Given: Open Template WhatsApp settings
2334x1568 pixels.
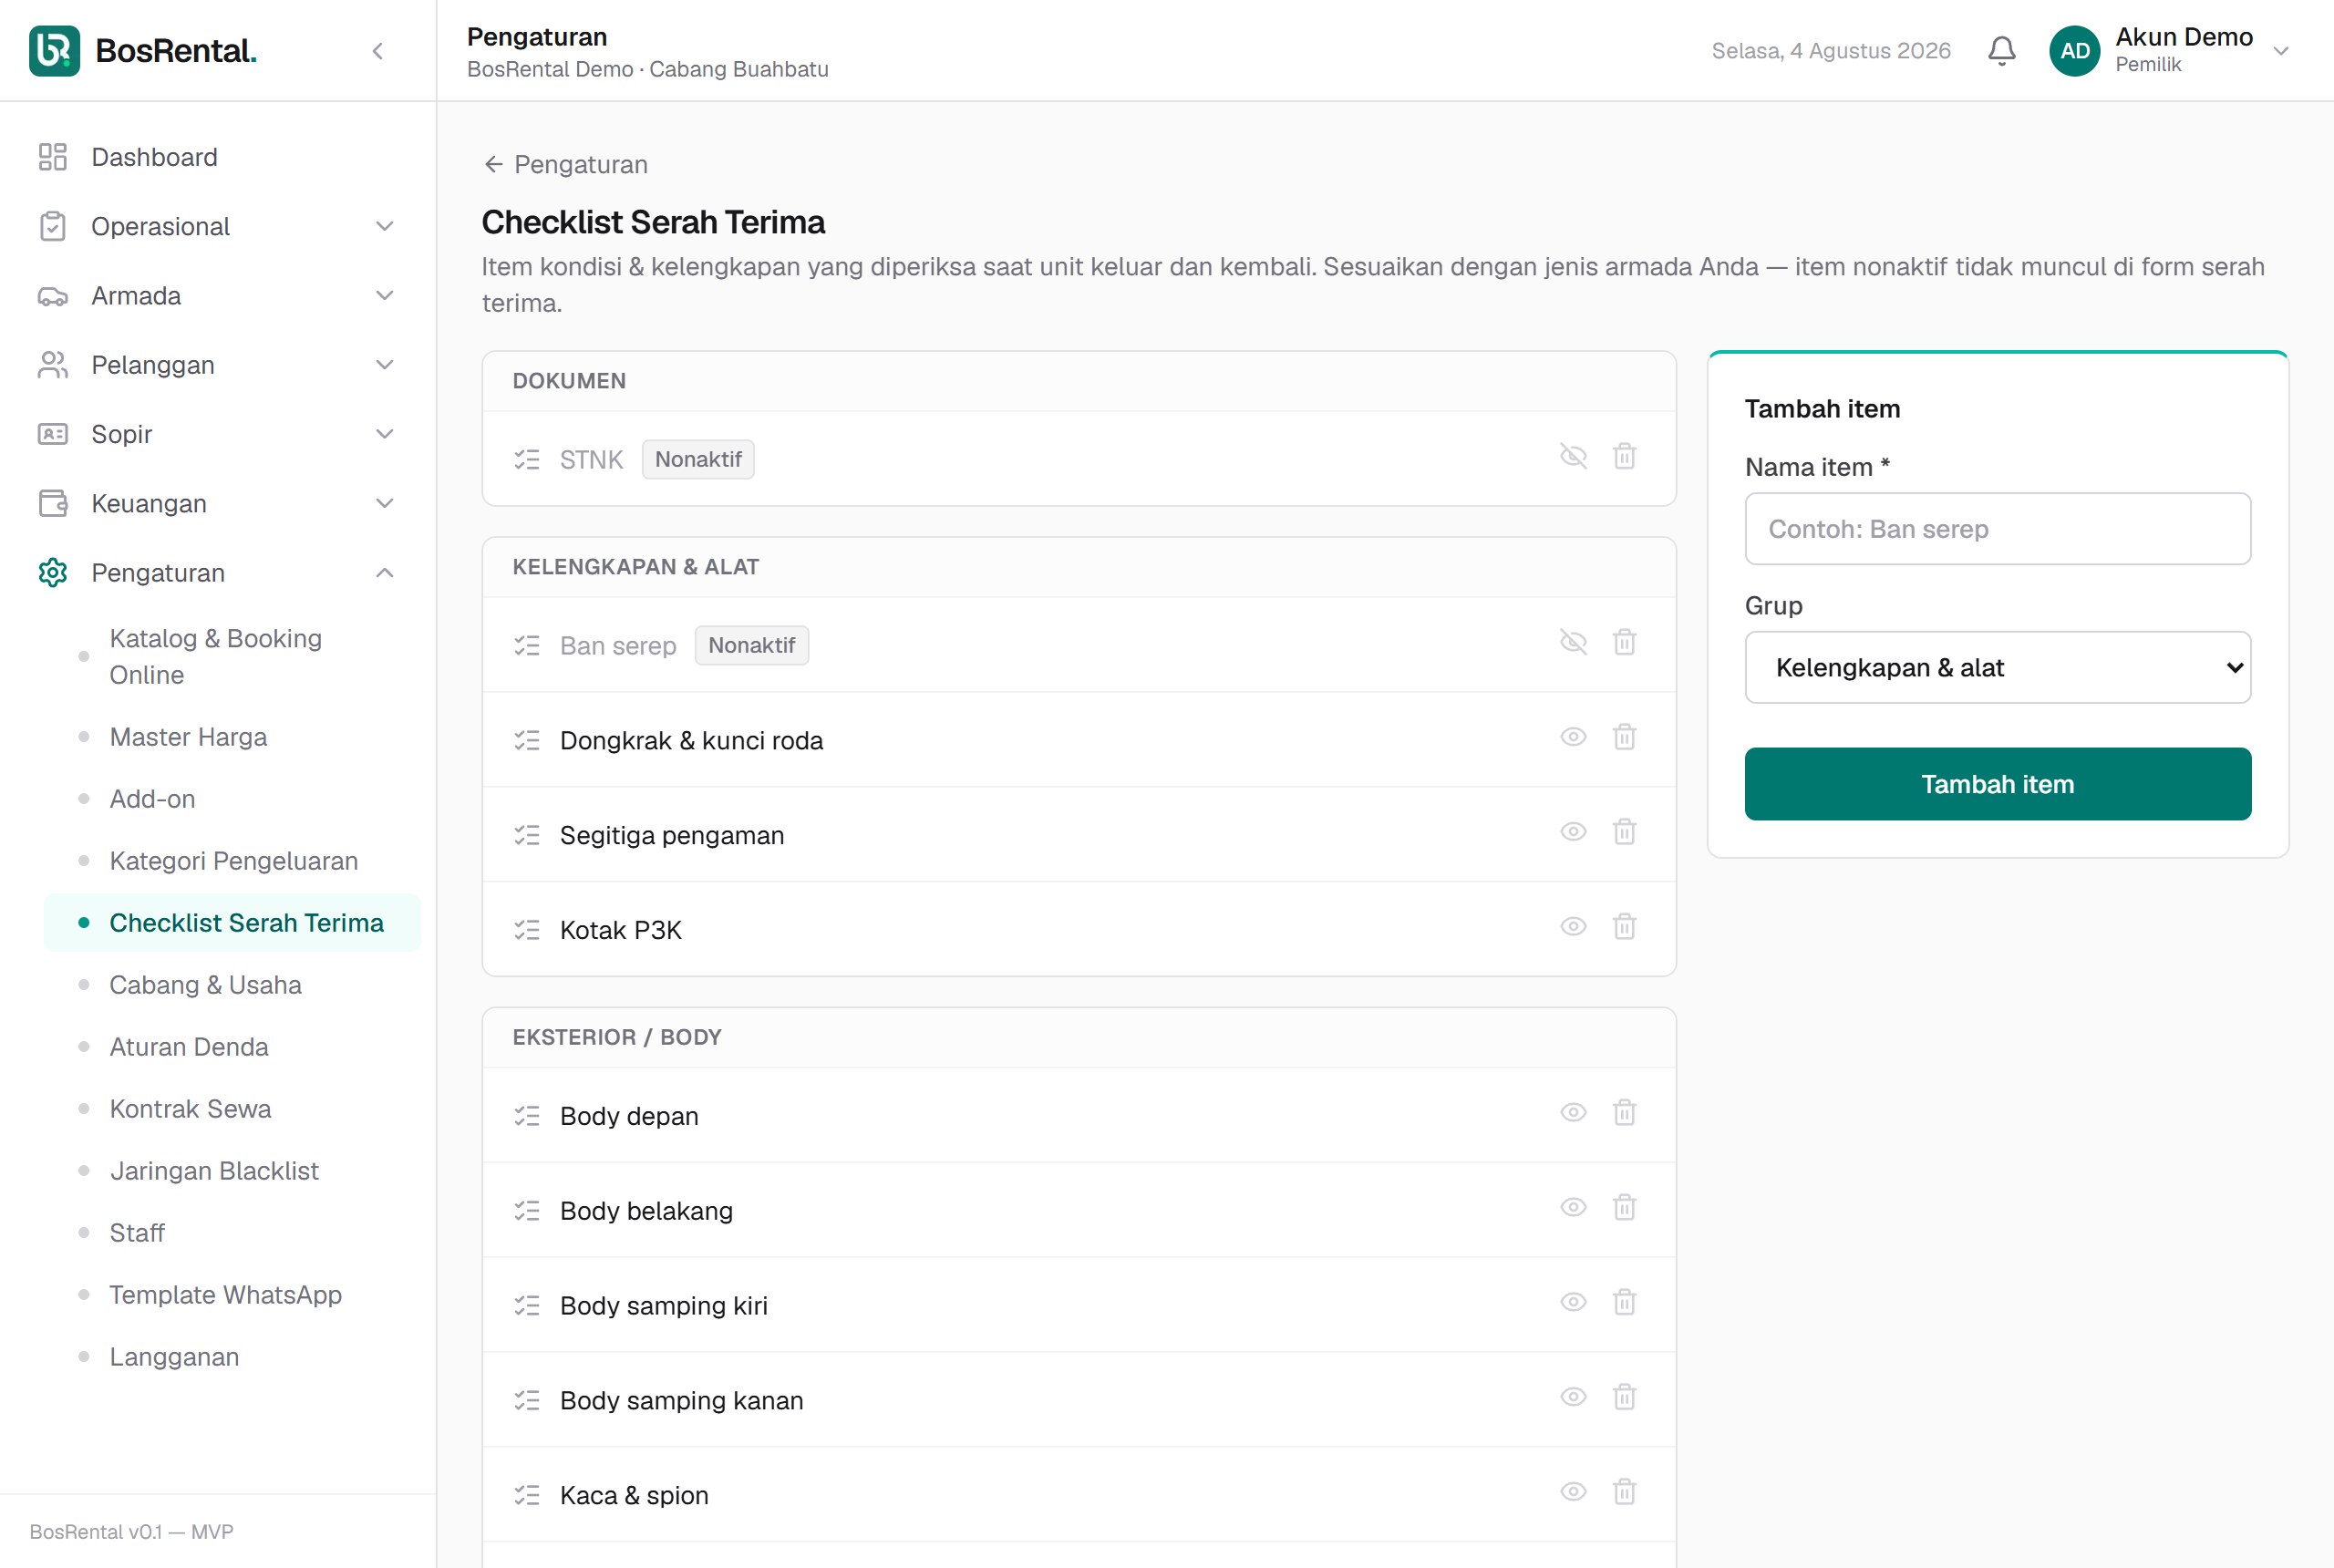Looking at the screenshot, I should coord(232,1295).
